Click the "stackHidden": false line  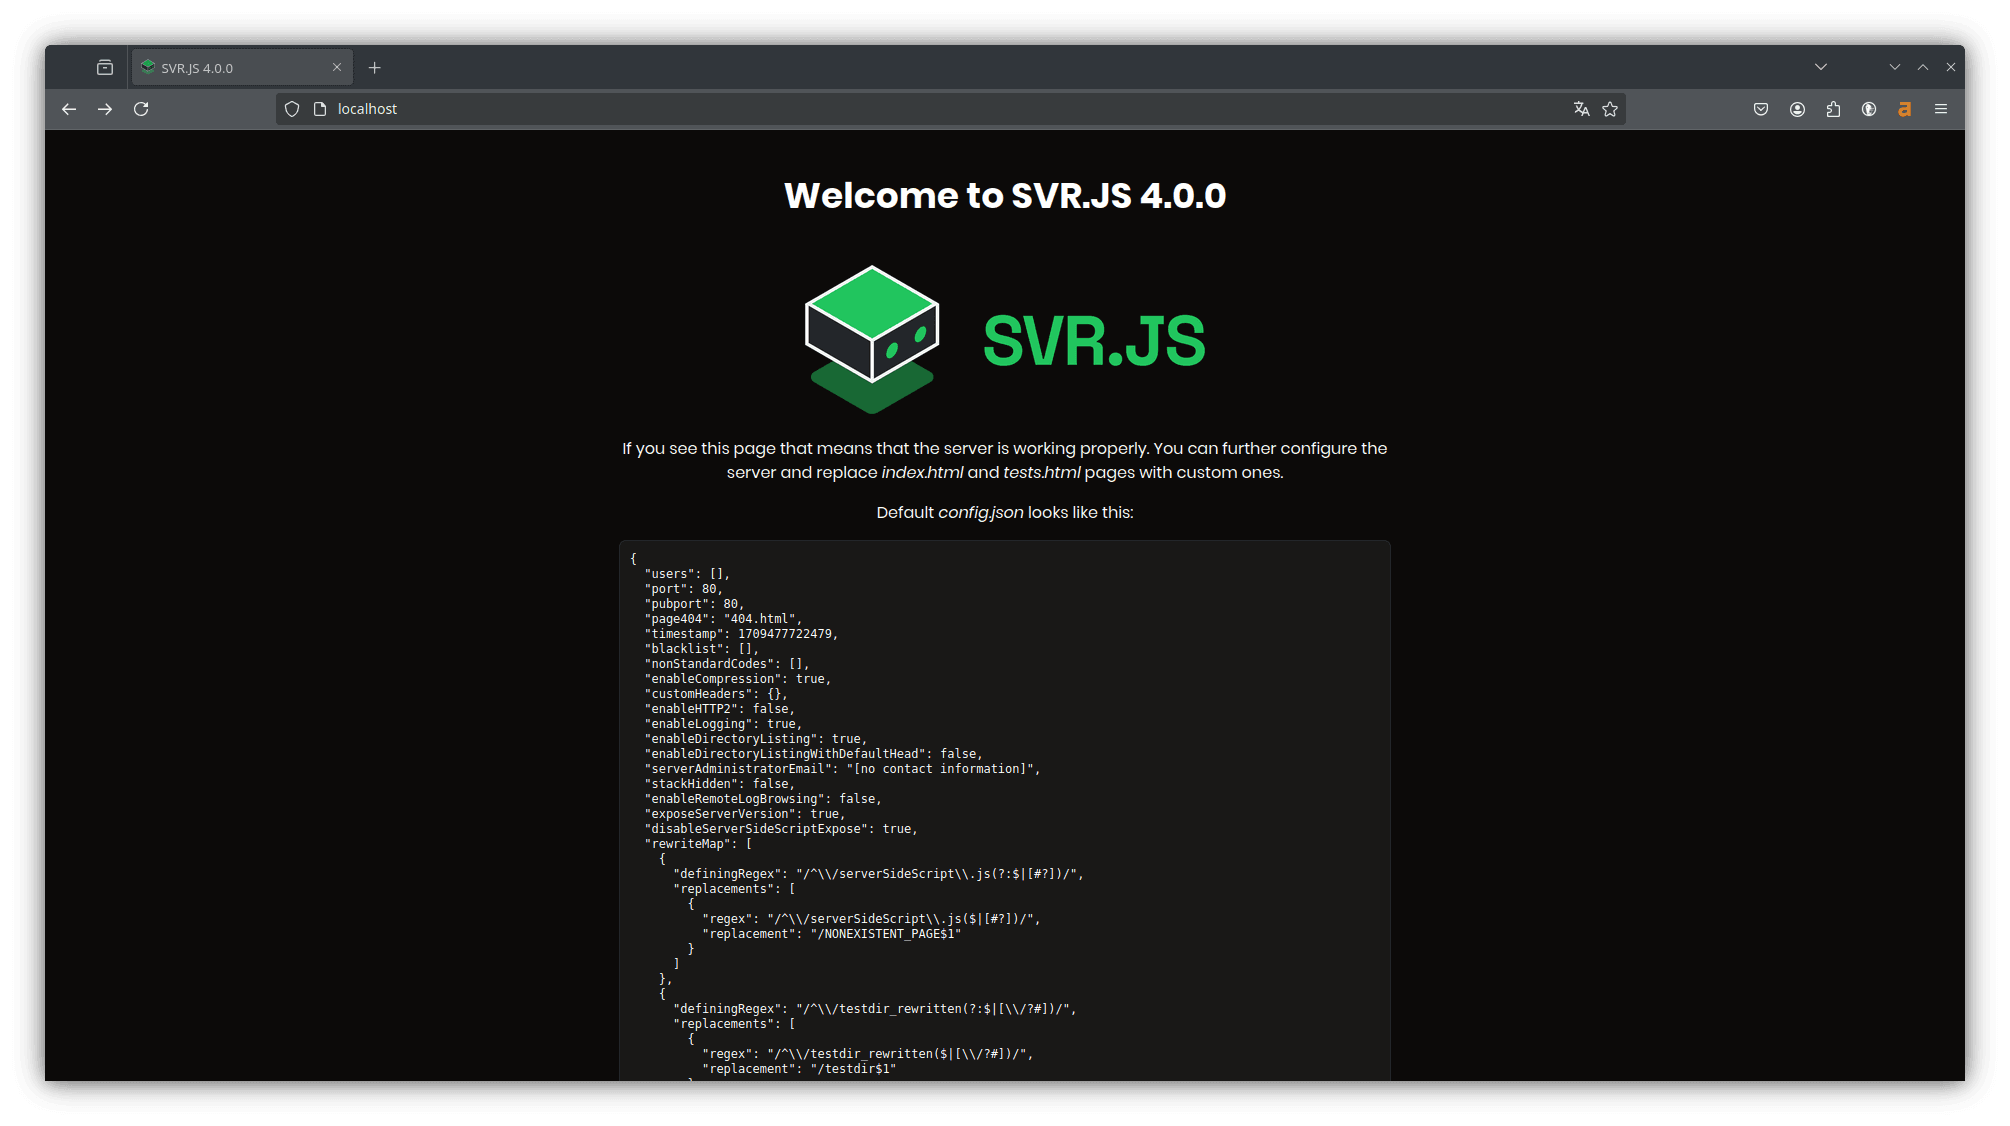pos(720,784)
